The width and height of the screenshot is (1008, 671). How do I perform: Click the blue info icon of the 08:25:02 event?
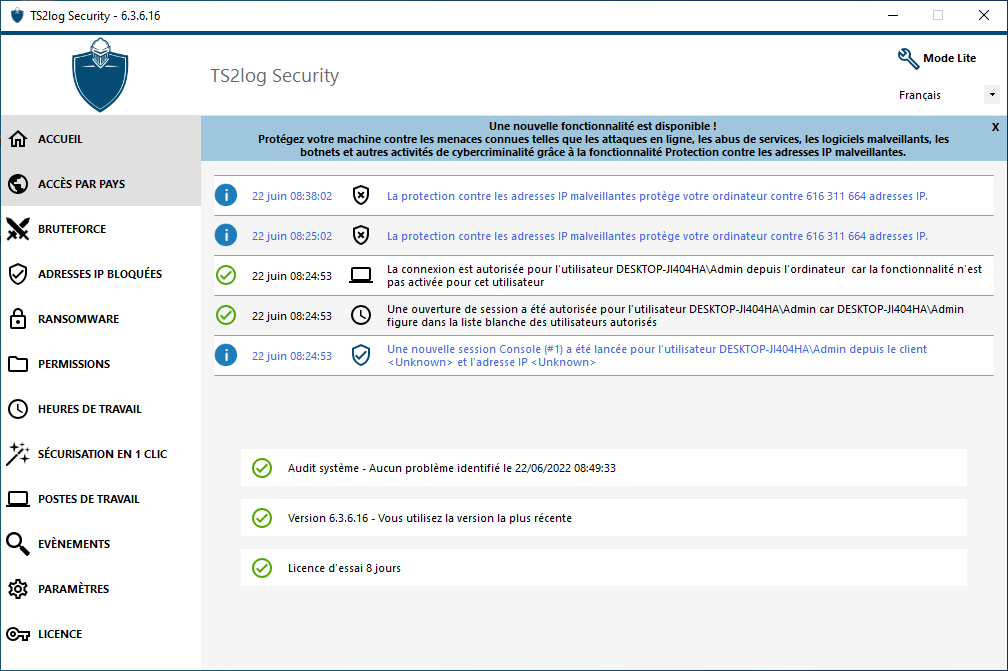tap(226, 235)
